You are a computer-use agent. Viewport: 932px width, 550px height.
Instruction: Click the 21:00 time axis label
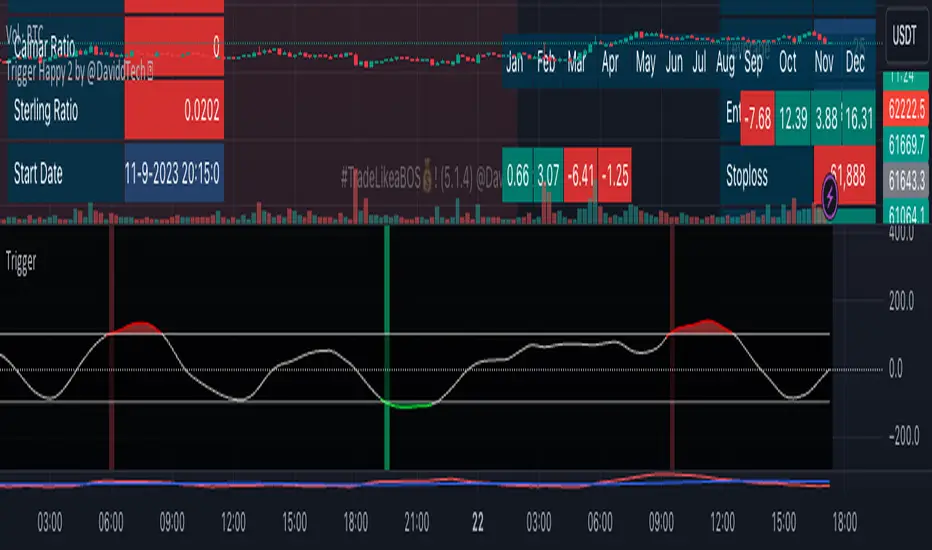(416, 523)
